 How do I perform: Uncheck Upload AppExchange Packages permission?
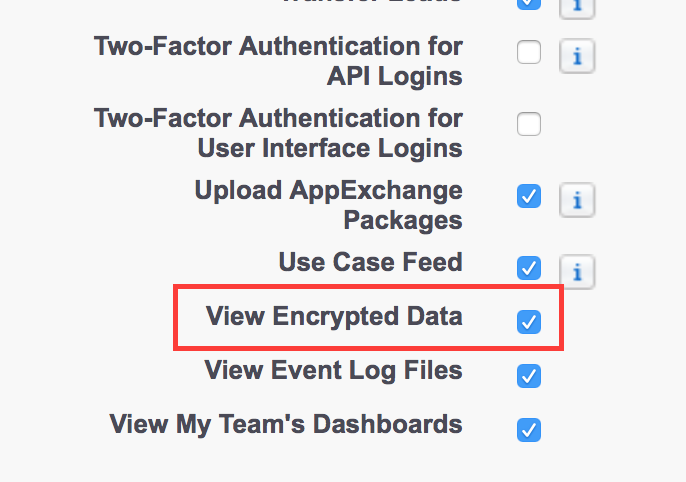[529, 196]
